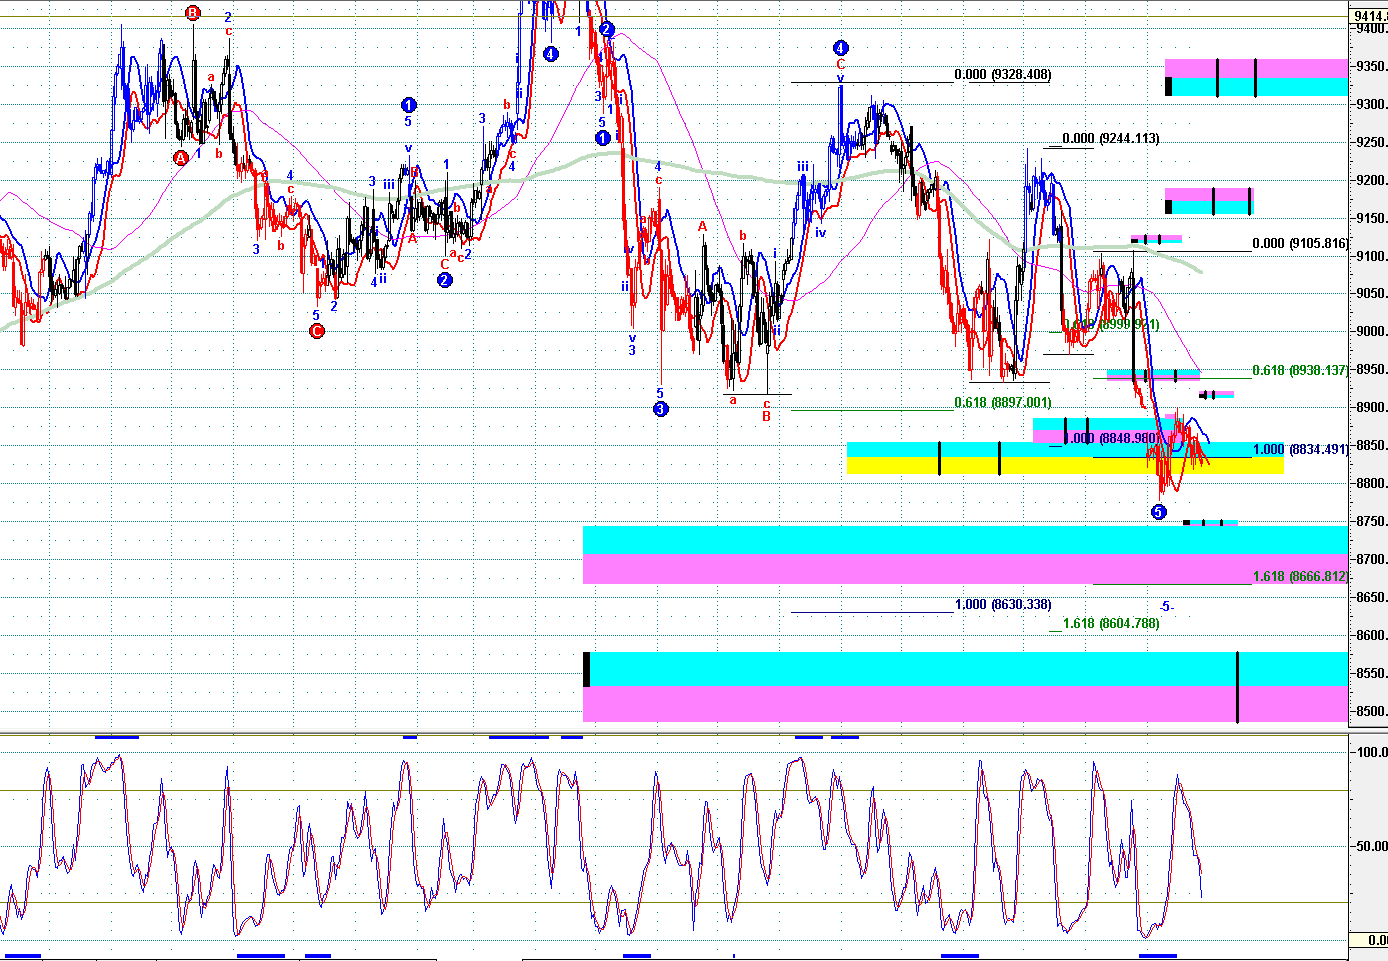The width and height of the screenshot is (1388, 961).
Task: Click the 0.000 (9328.408) Fibonacci label
Action: (x=1002, y=75)
